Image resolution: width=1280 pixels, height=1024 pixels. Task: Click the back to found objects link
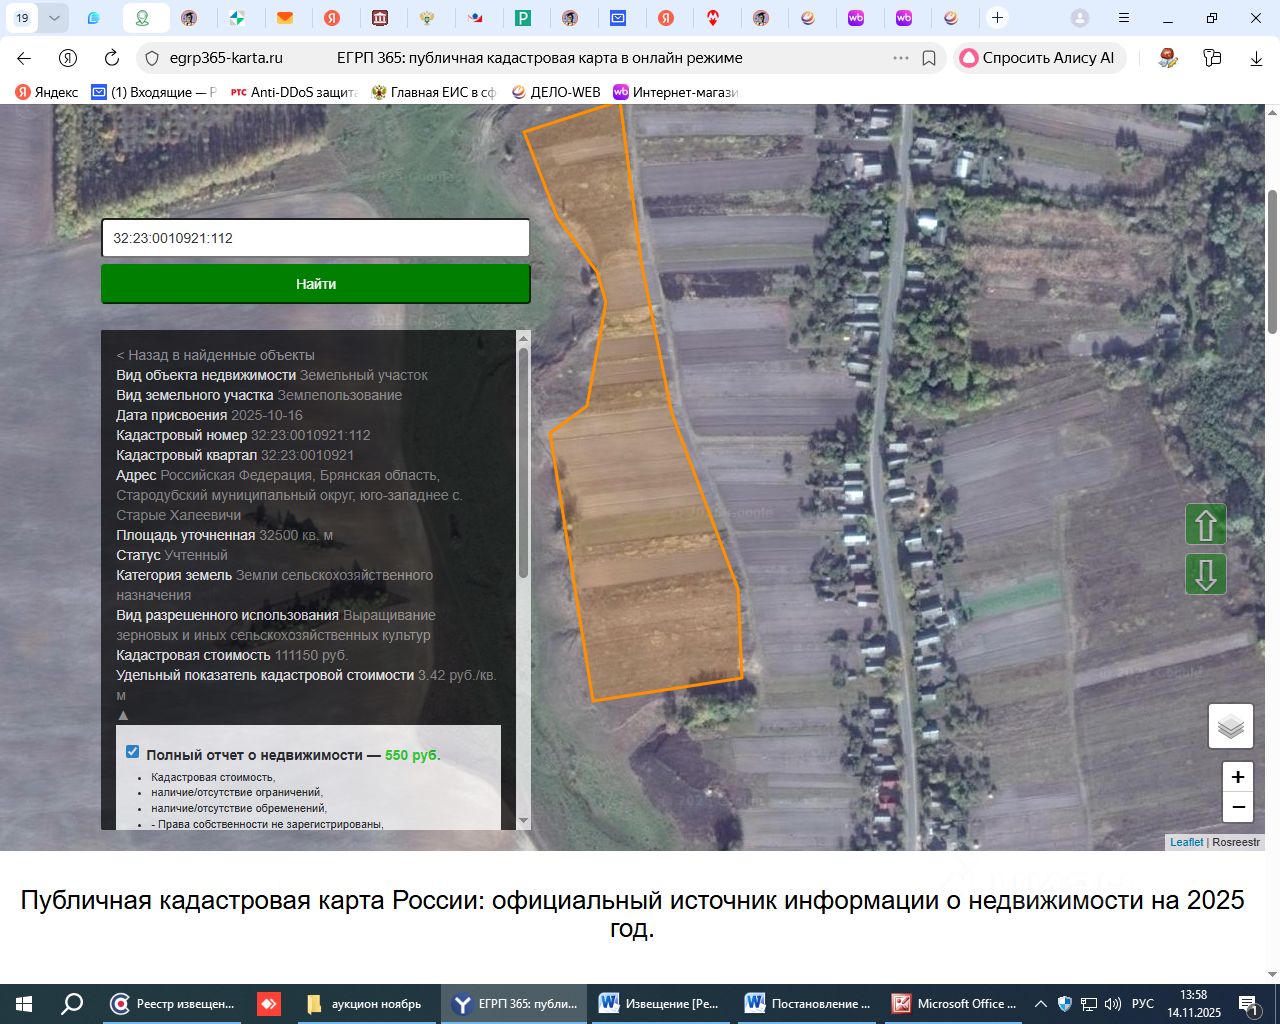(215, 355)
